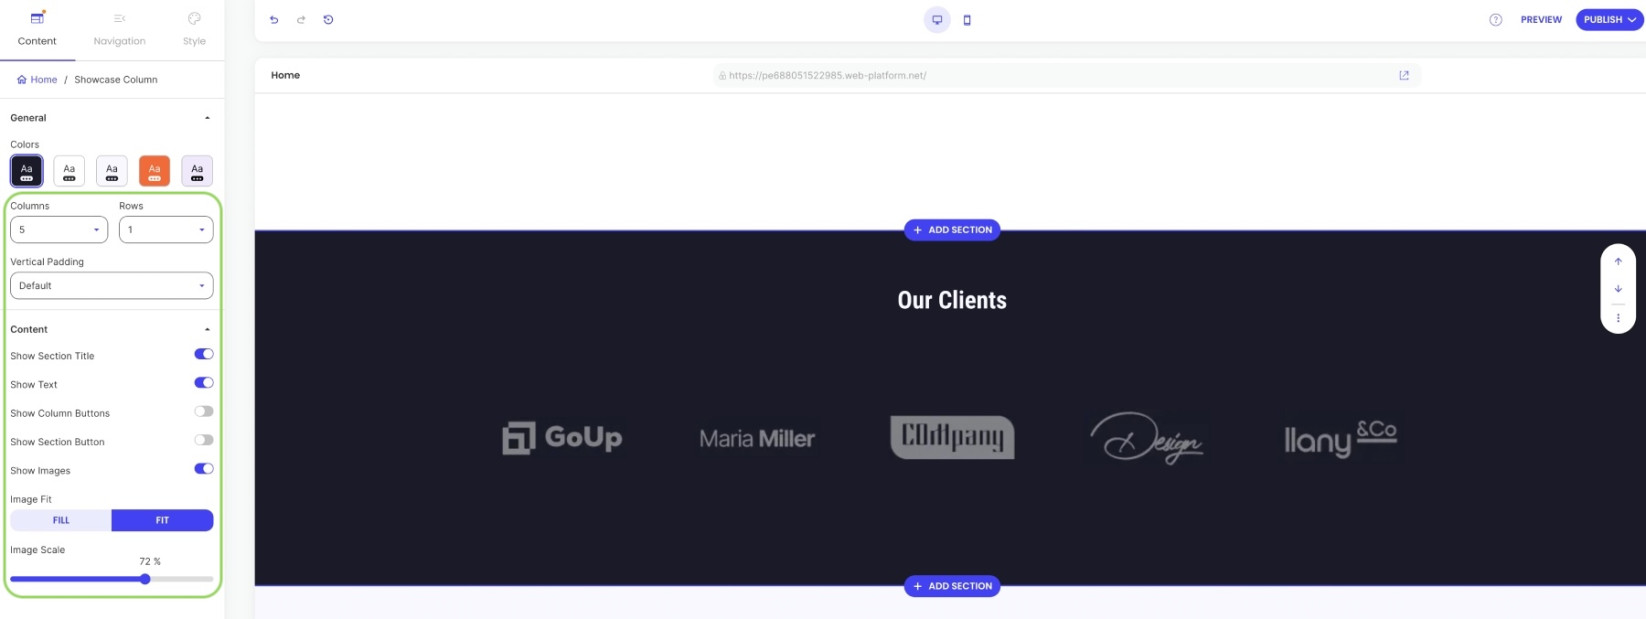Click the Style palette icon
The width and height of the screenshot is (1646, 619).
(x=194, y=18)
